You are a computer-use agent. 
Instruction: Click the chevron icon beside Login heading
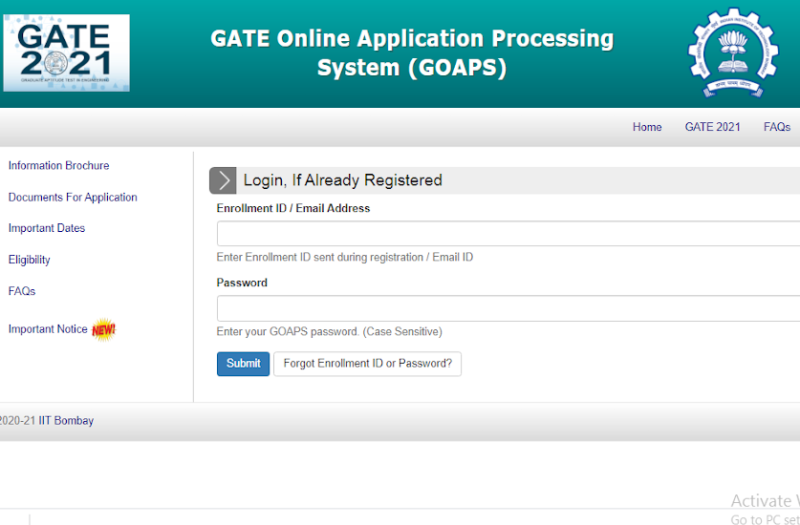(223, 181)
